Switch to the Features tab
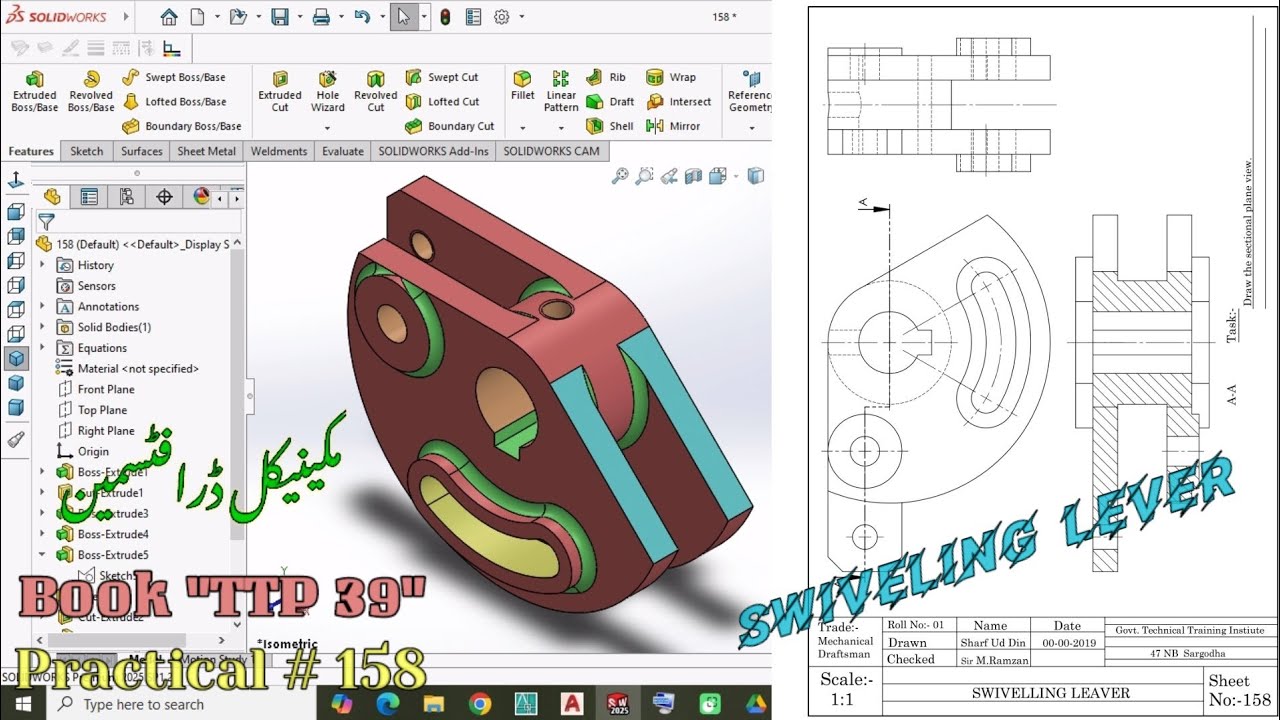1280x720 pixels. tap(31, 151)
